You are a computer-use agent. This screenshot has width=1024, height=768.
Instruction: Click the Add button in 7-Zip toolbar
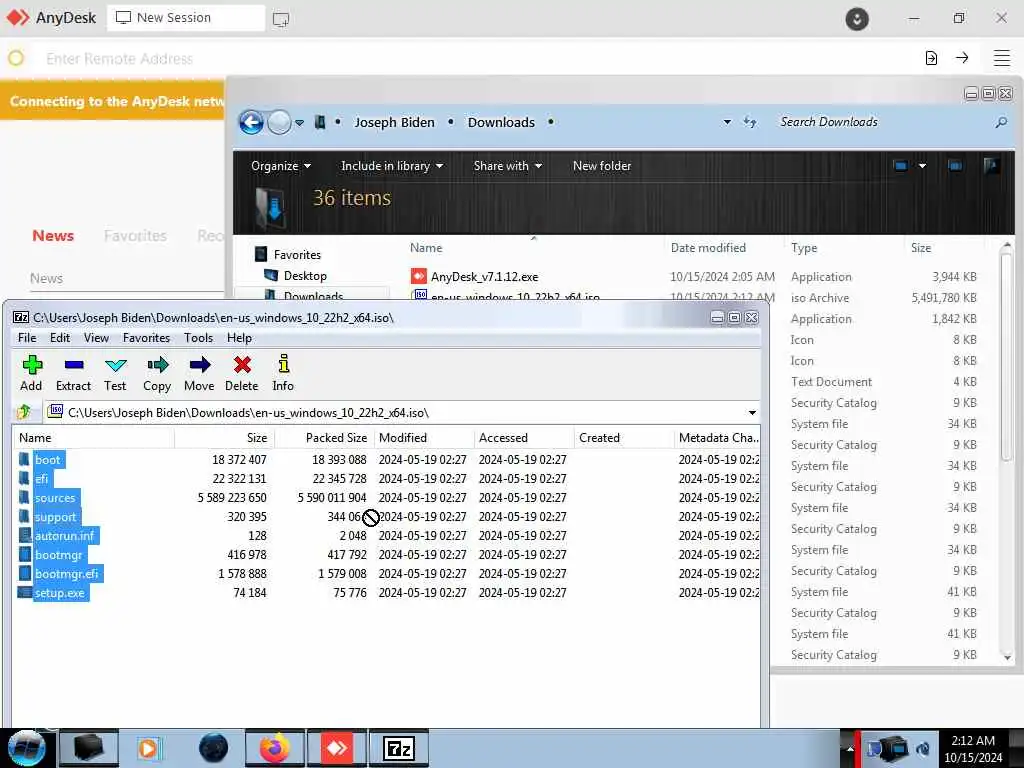click(31, 374)
